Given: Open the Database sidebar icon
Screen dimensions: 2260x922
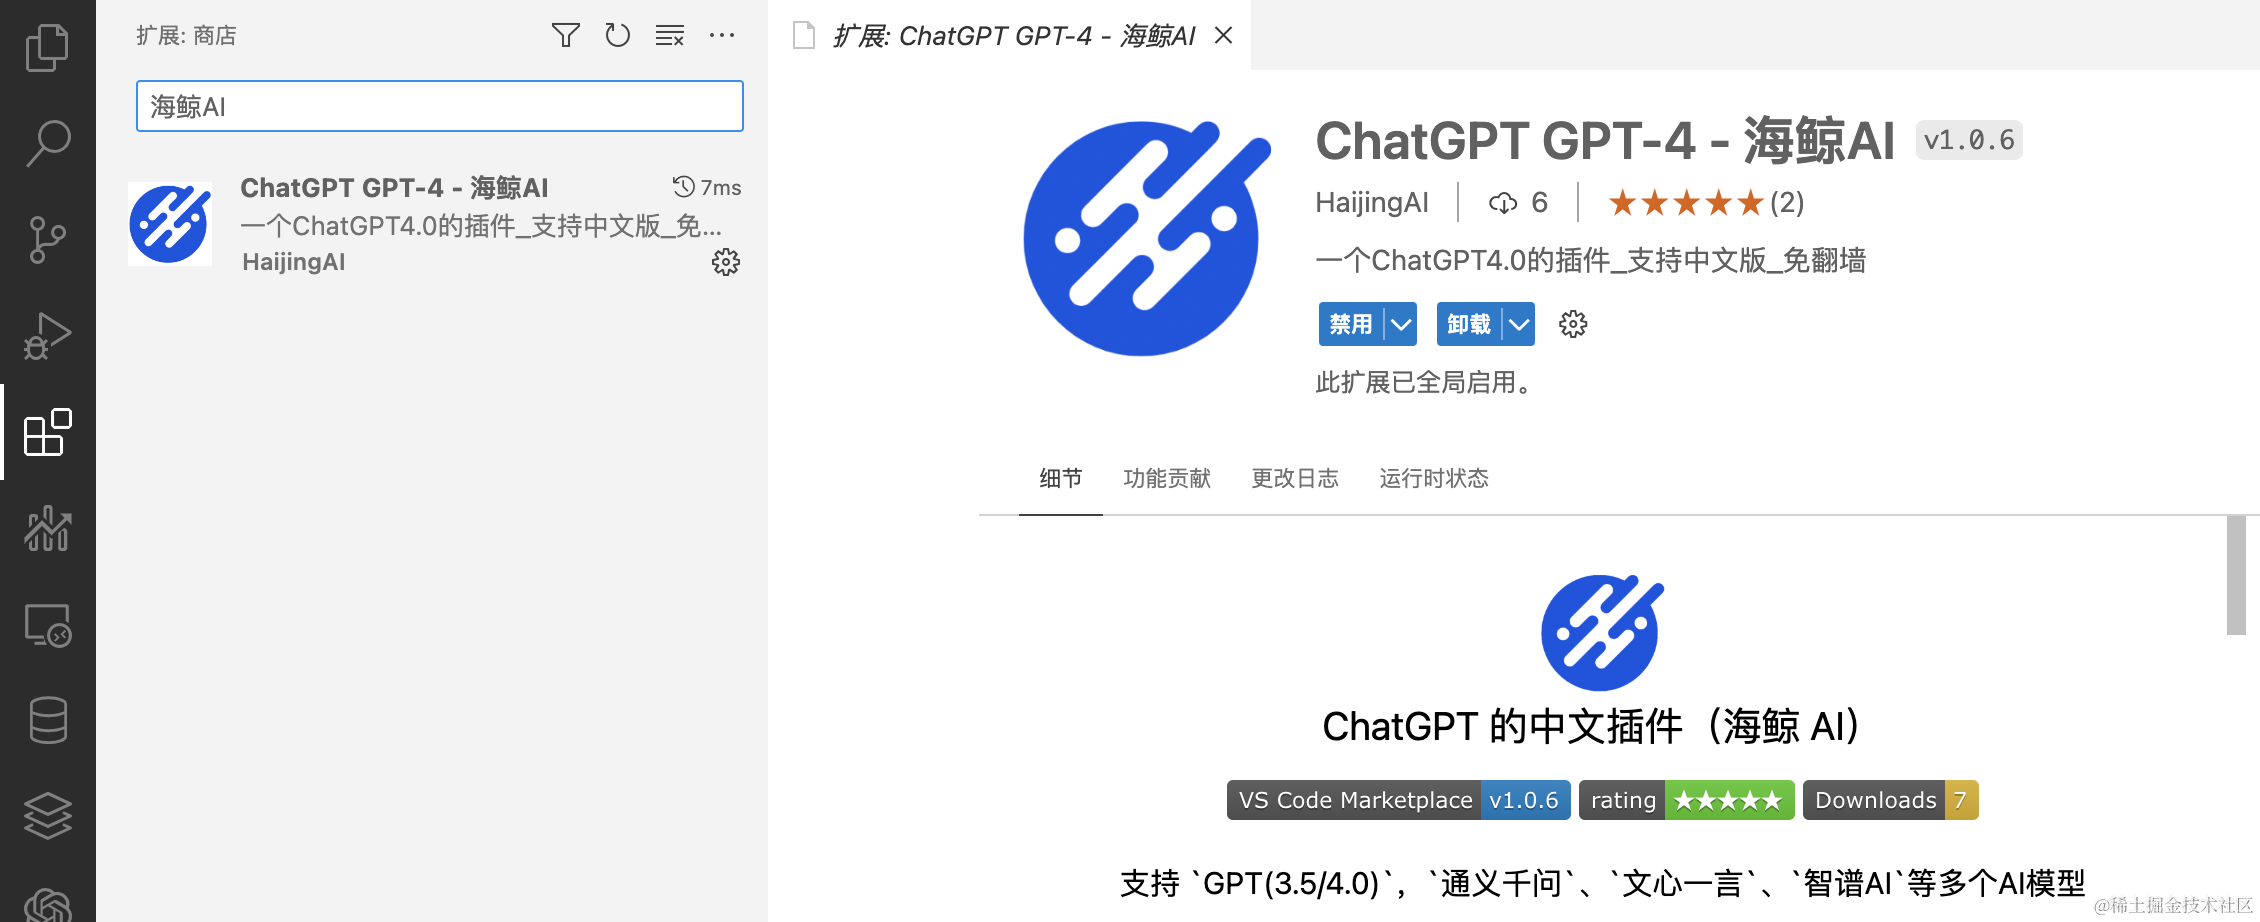Looking at the screenshot, I should 47,720.
